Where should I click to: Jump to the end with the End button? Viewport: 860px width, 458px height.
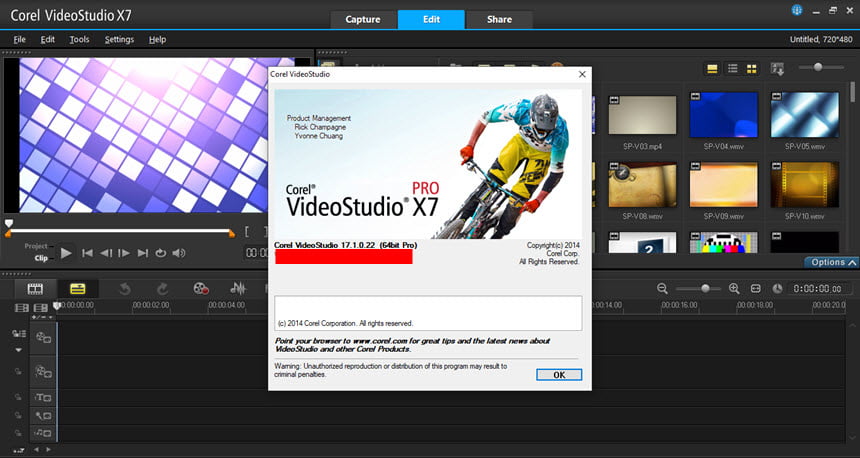pos(143,253)
